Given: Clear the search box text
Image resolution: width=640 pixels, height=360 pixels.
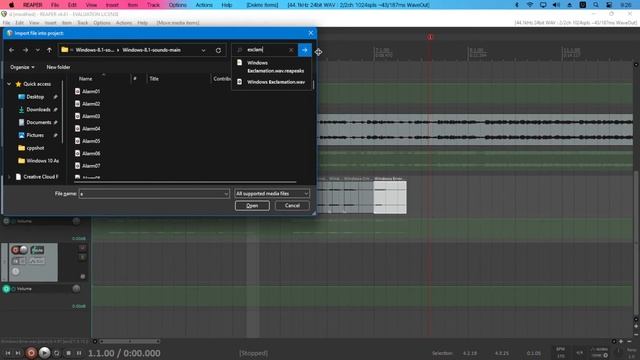Looking at the screenshot, I should (x=291, y=50).
